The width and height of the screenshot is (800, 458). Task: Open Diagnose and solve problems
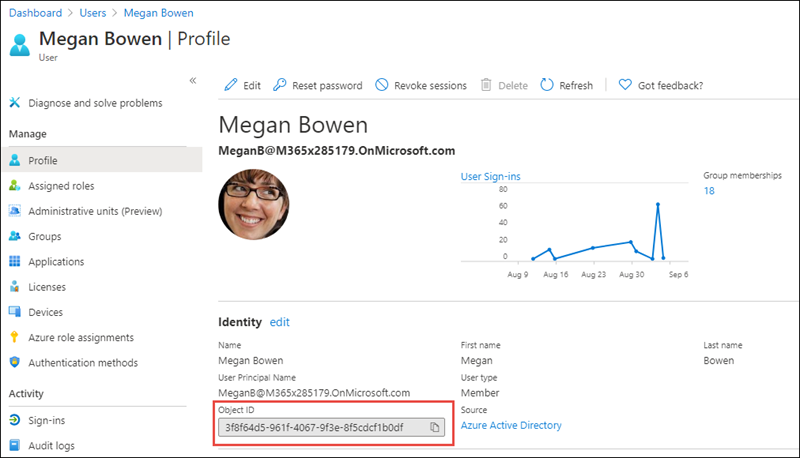[x=95, y=103]
